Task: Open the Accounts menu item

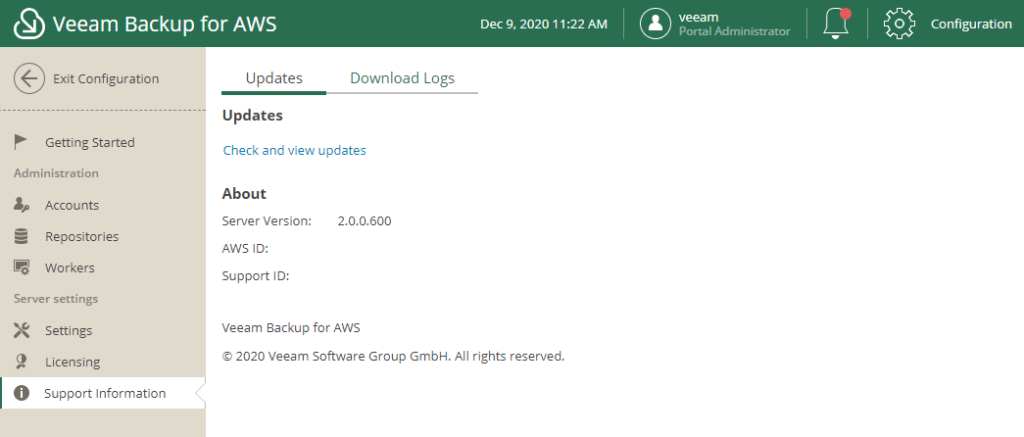Action: tap(103, 205)
